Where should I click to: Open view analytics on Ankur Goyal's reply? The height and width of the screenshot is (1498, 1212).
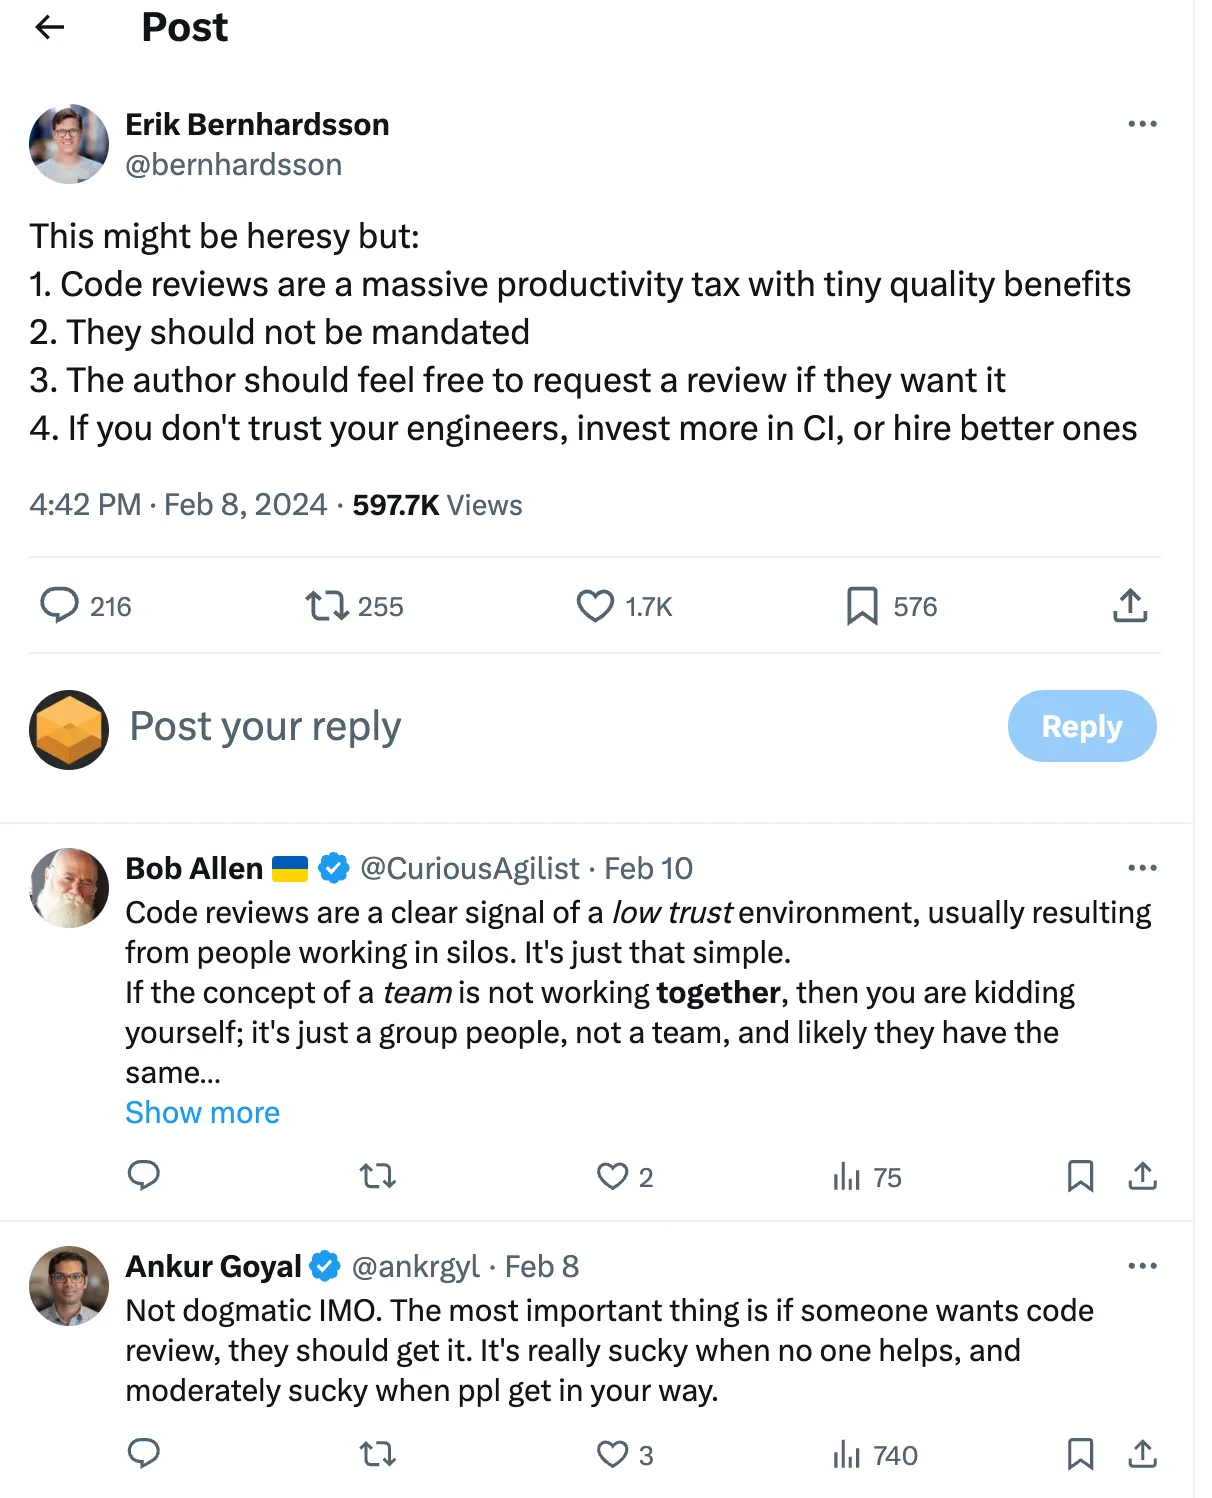pos(848,1455)
